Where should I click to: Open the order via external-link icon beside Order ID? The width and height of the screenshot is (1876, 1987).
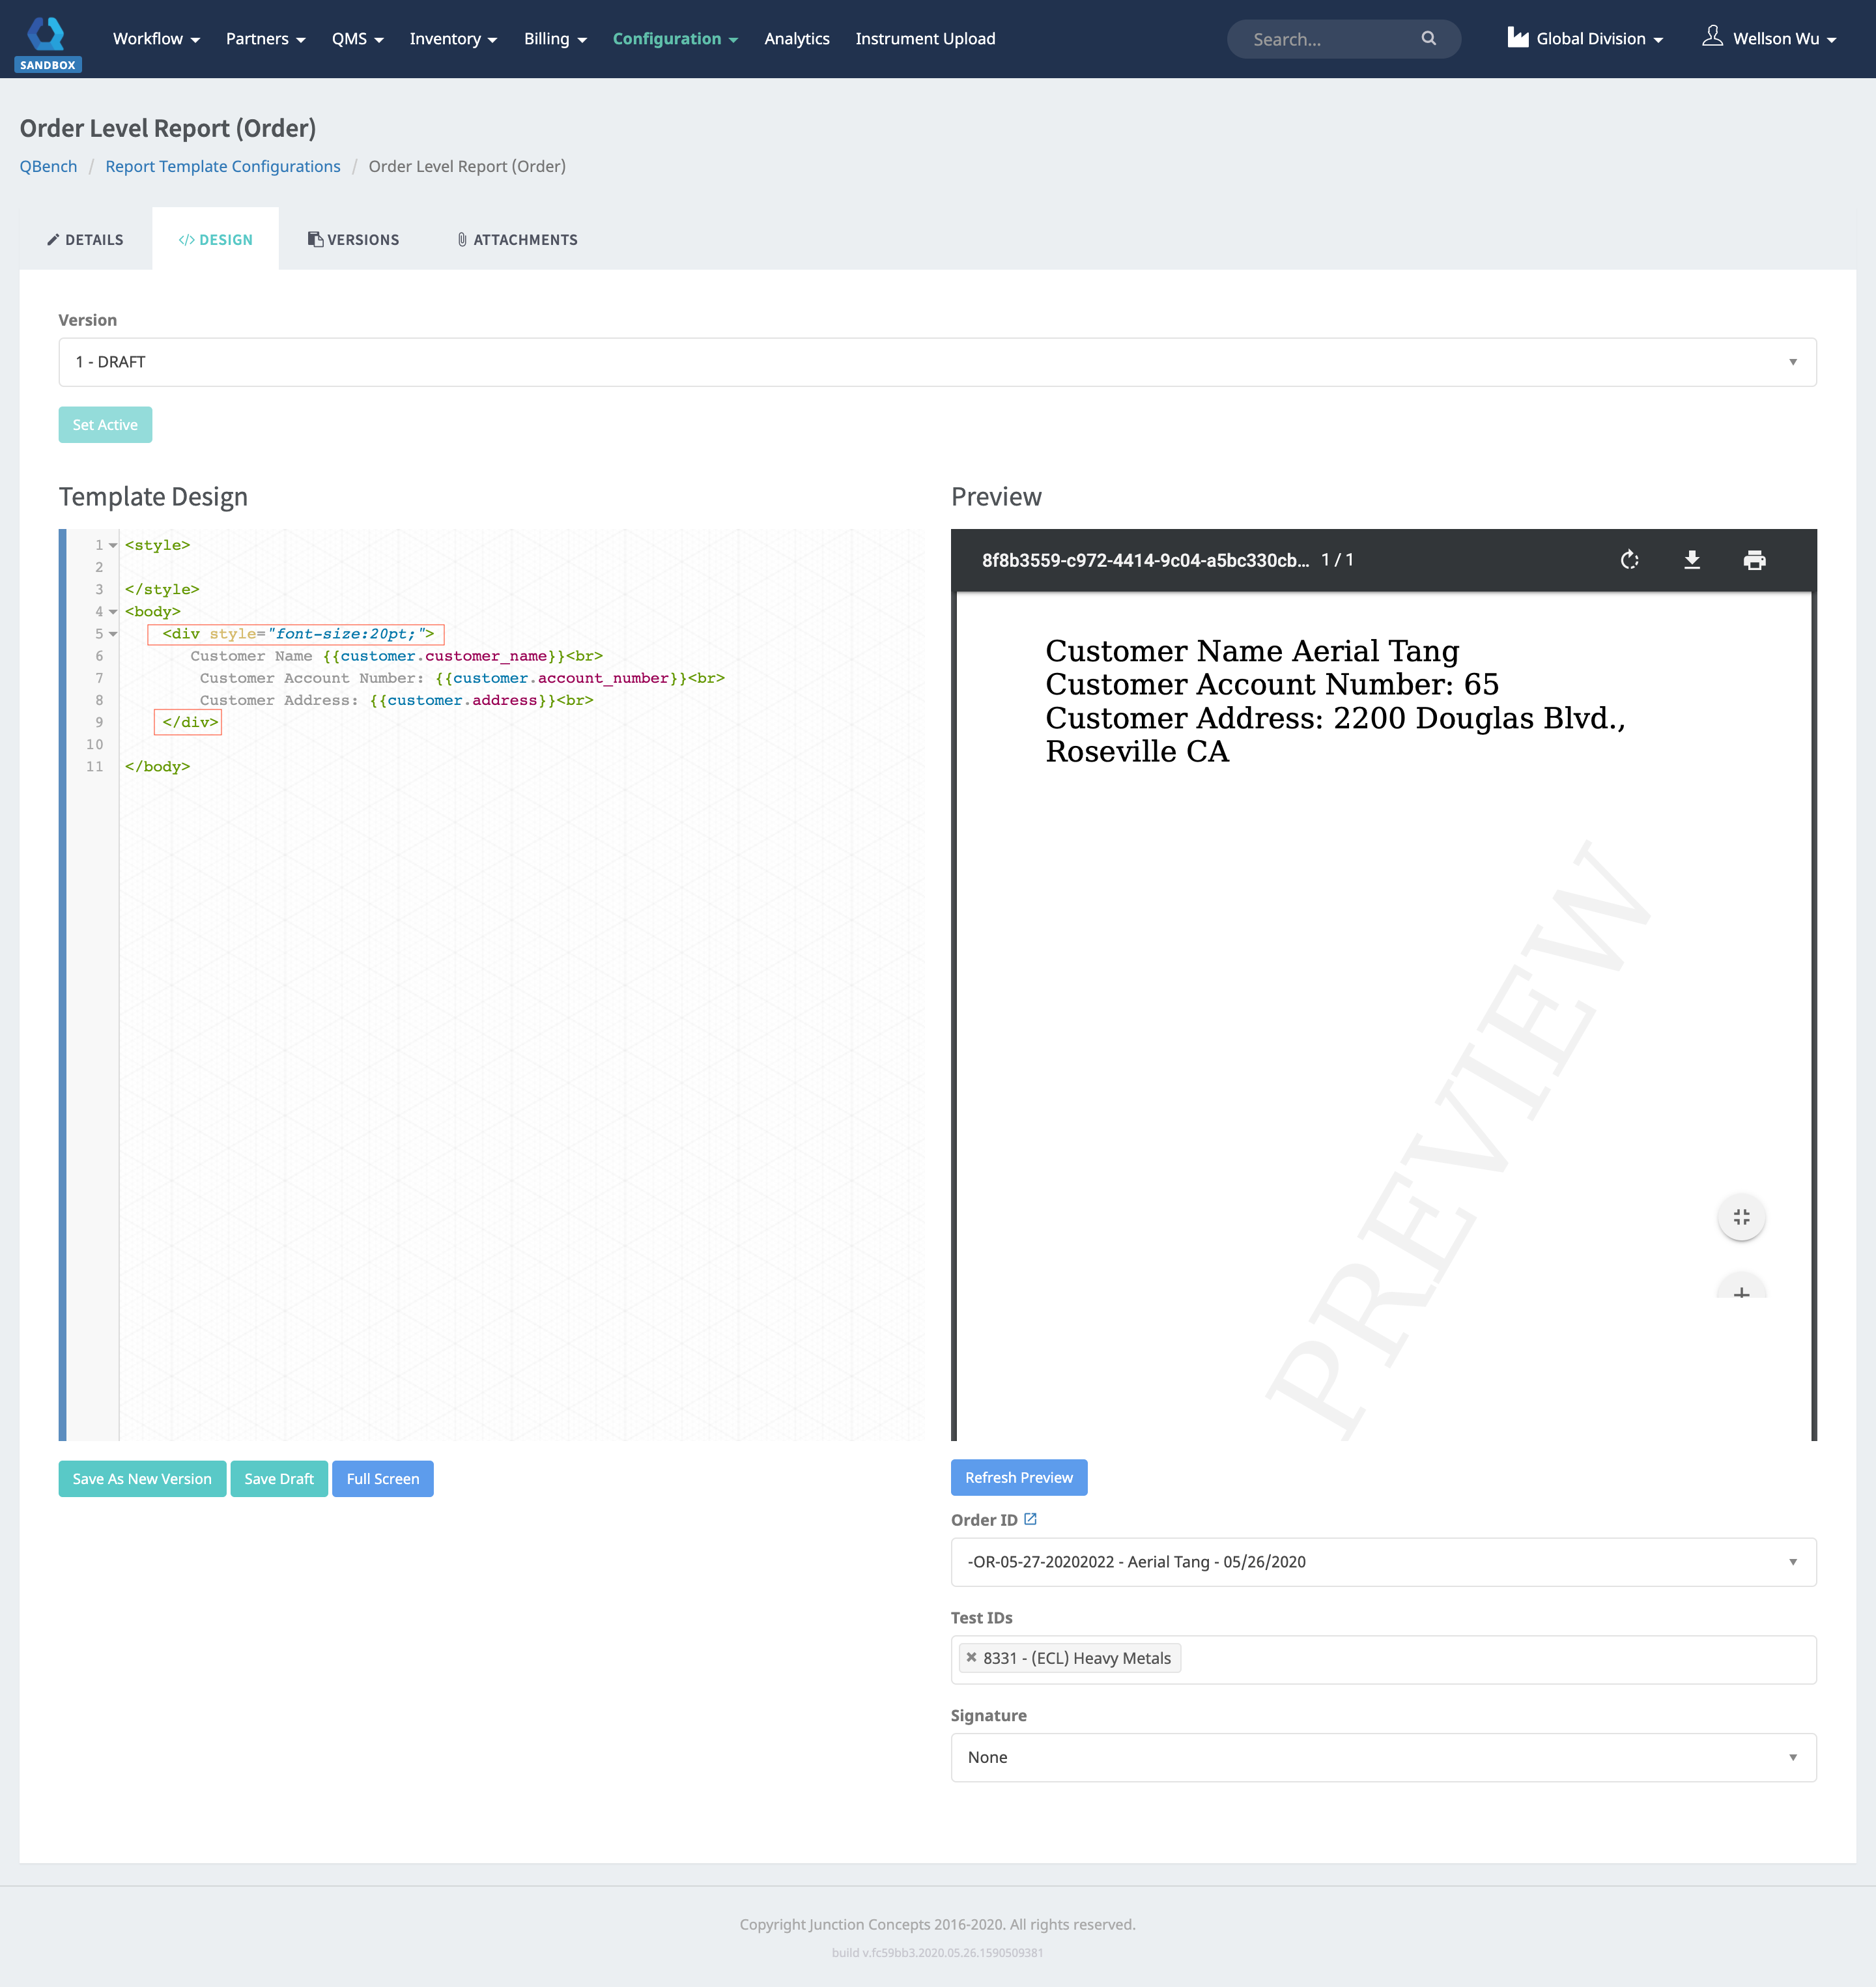click(x=1031, y=1519)
